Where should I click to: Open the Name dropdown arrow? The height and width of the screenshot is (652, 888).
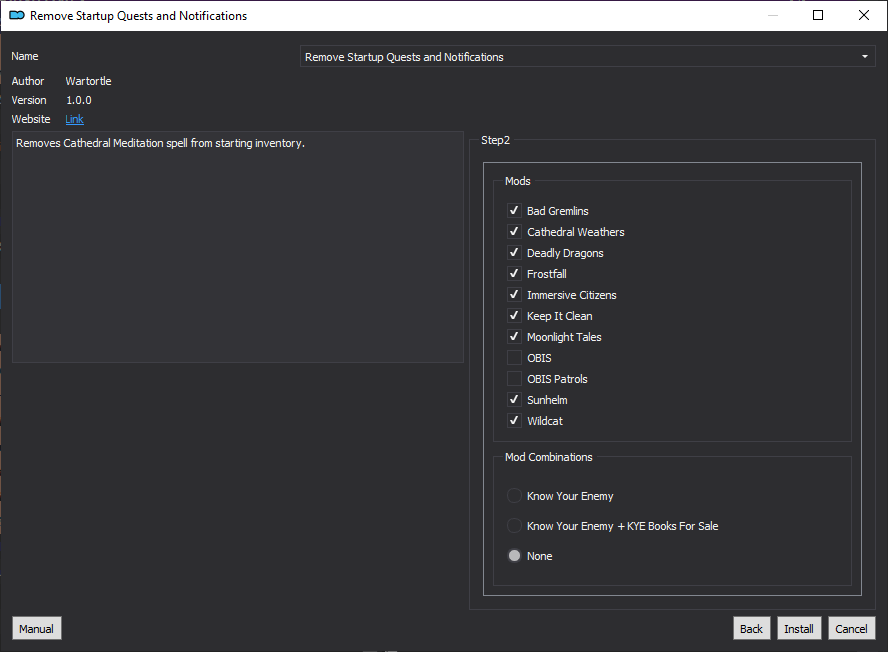[864, 57]
